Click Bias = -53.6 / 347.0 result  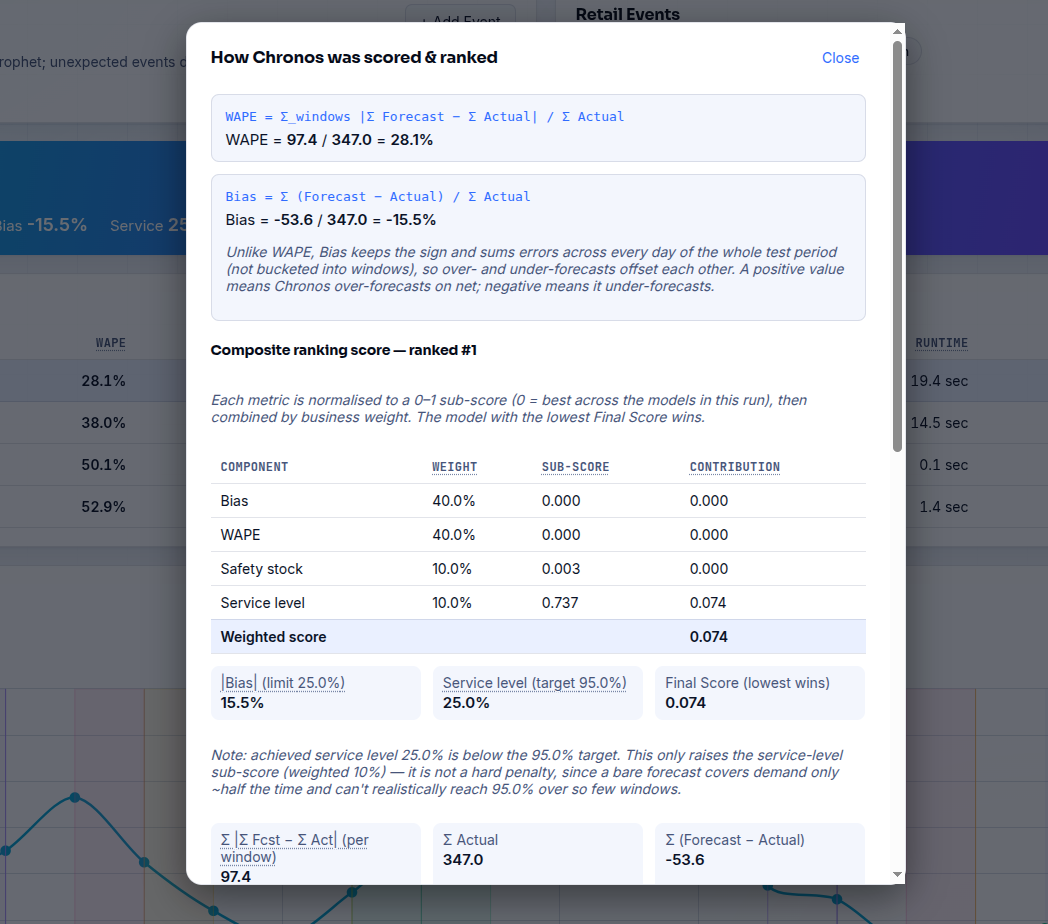point(331,220)
